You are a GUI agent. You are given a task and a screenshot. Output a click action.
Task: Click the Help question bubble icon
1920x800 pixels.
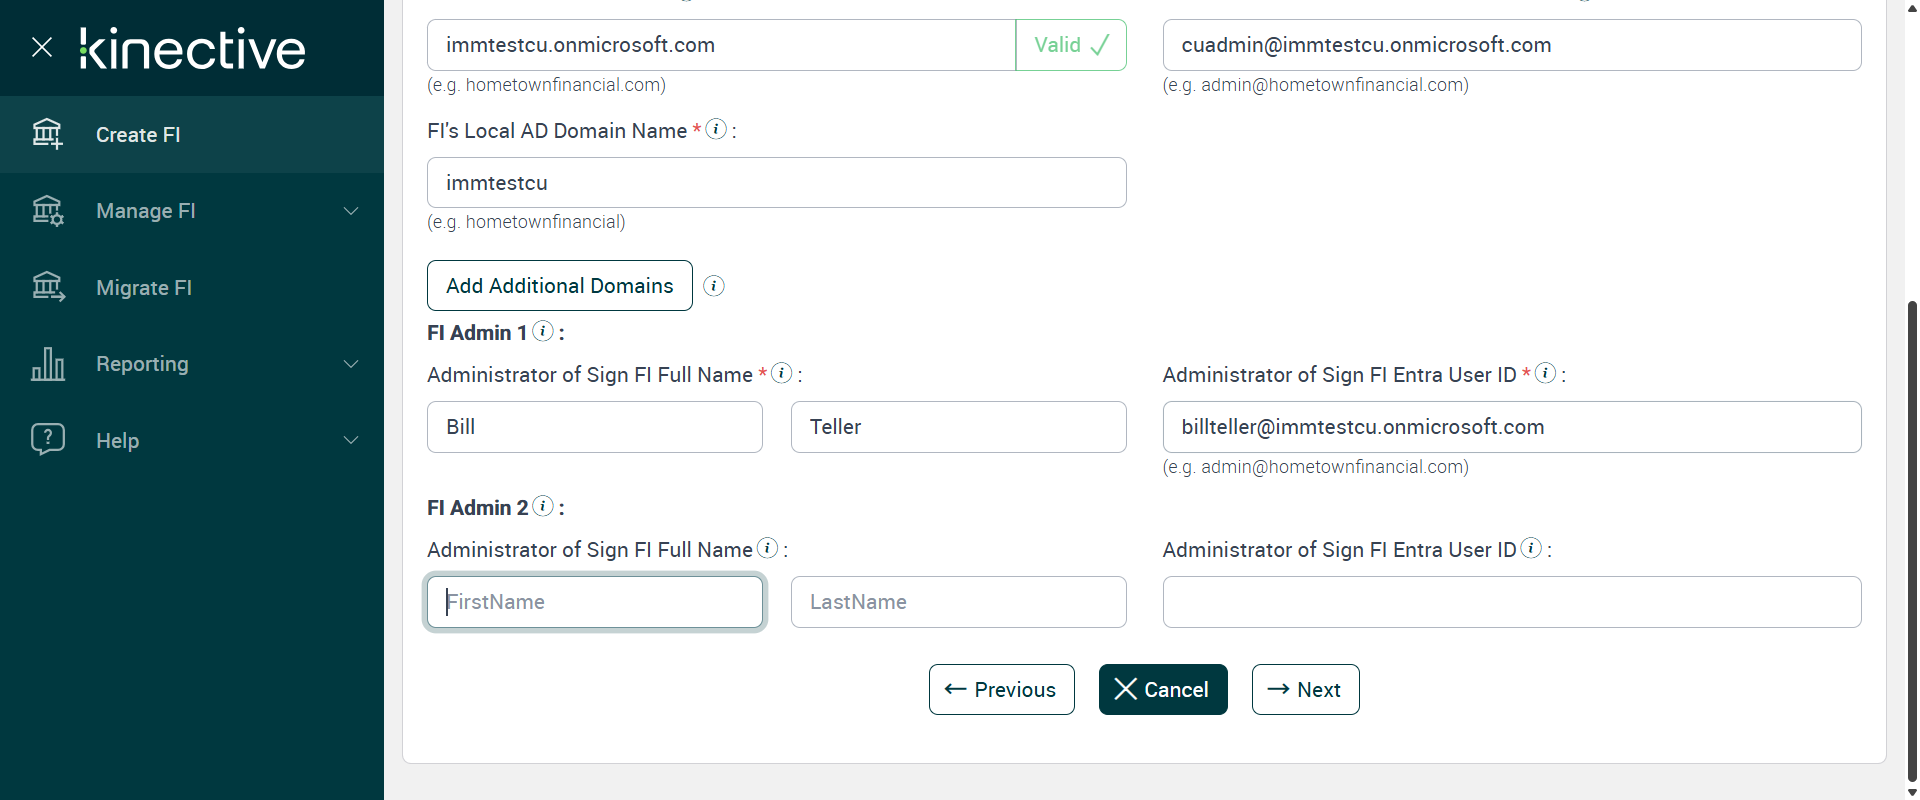(x=47, y=439)
